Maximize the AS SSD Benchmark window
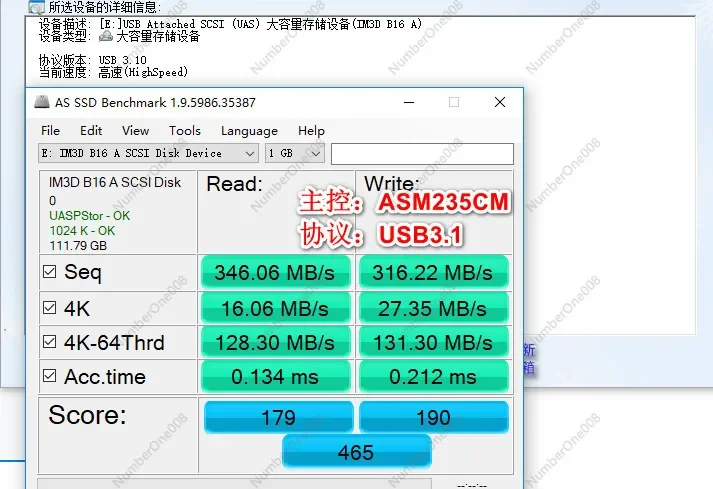713x489 pixels. click(453, 102)
